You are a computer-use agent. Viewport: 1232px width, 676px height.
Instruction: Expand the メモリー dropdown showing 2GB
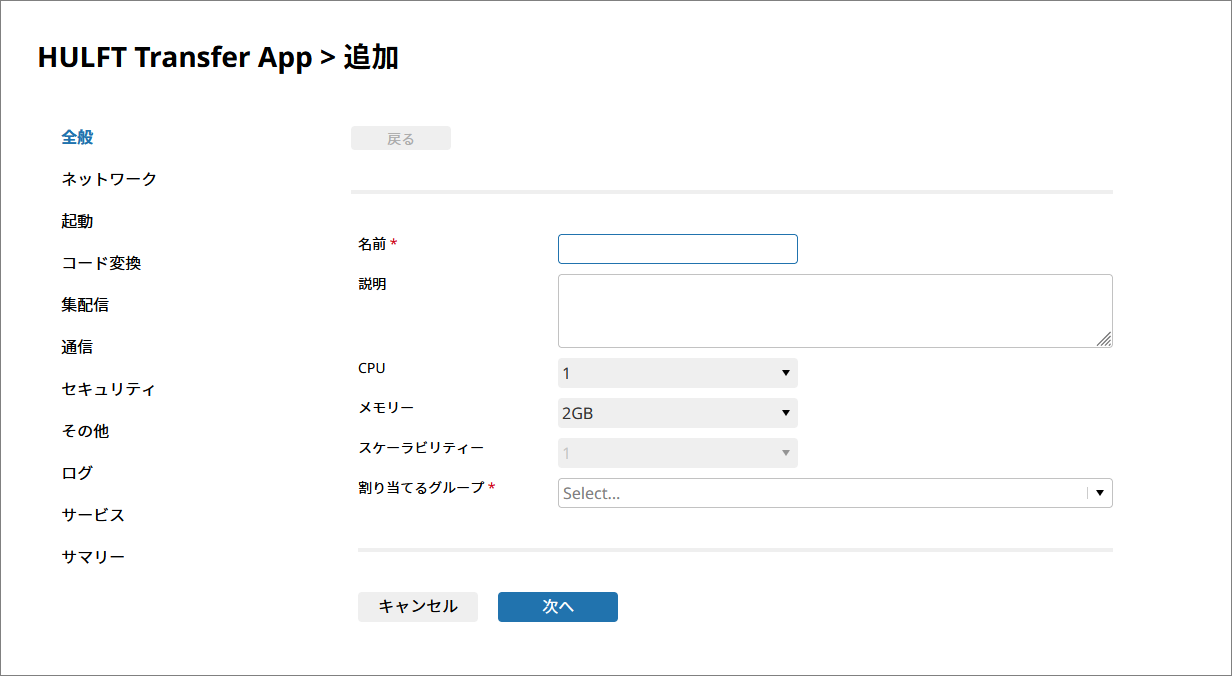tap(677, 413)
